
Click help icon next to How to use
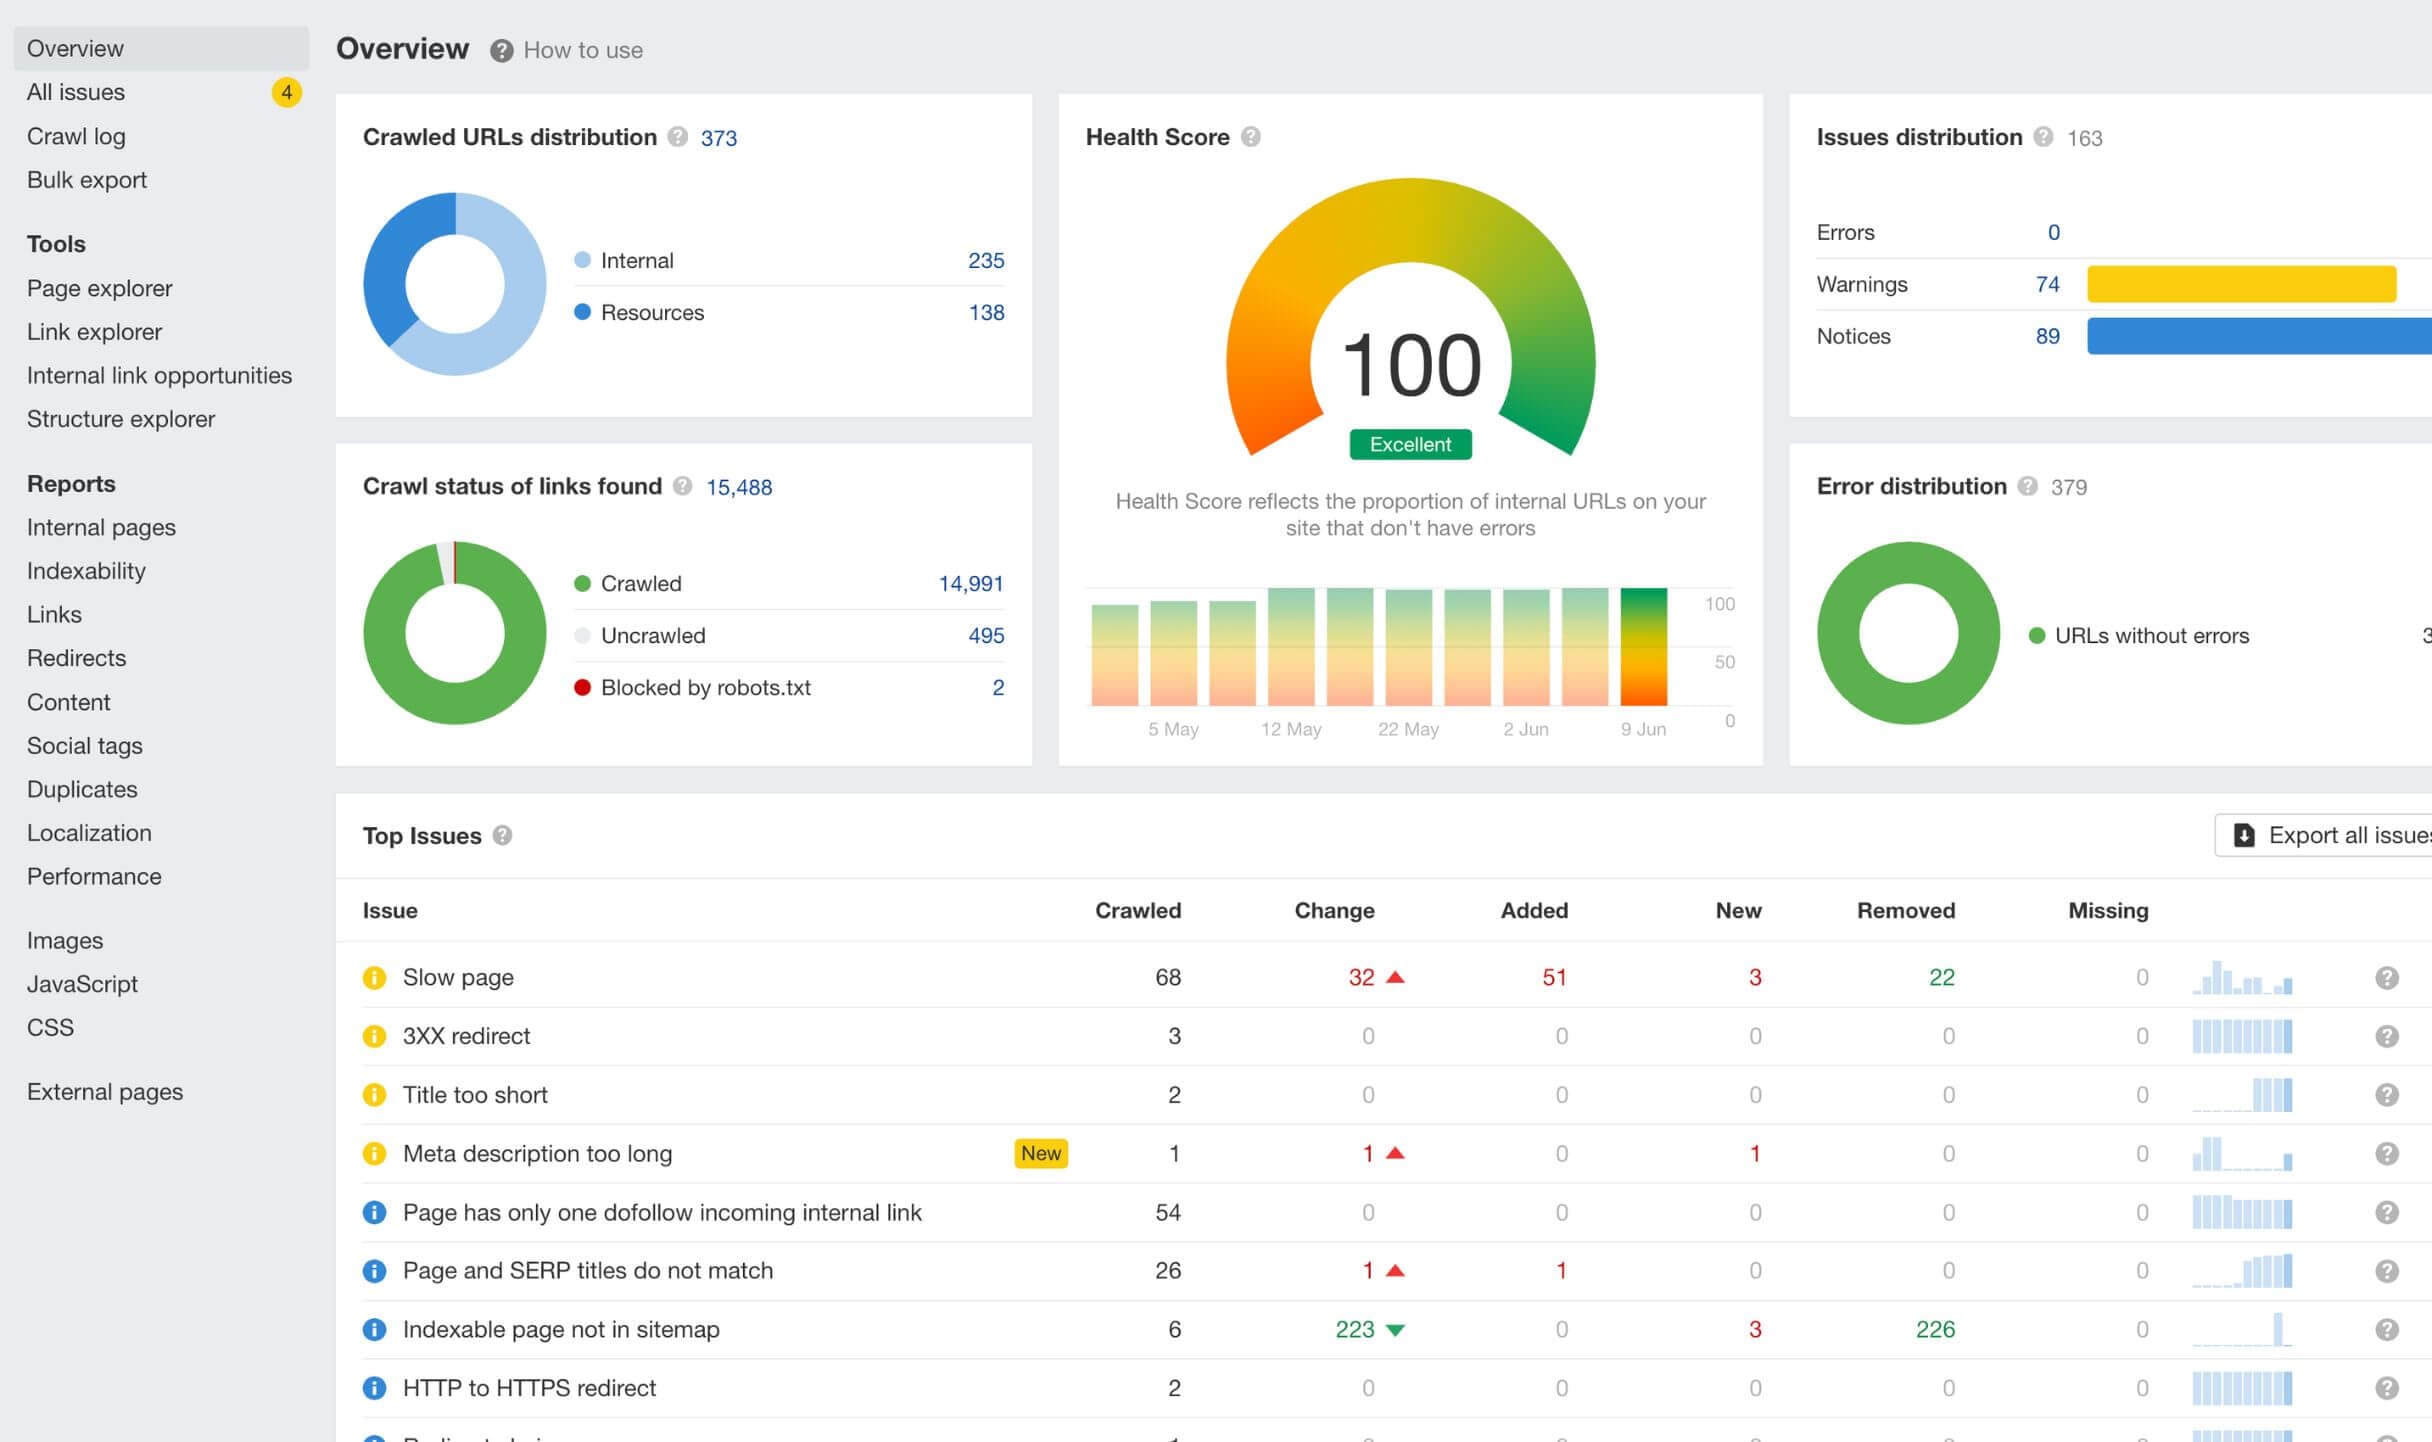[x=502, y=49]
